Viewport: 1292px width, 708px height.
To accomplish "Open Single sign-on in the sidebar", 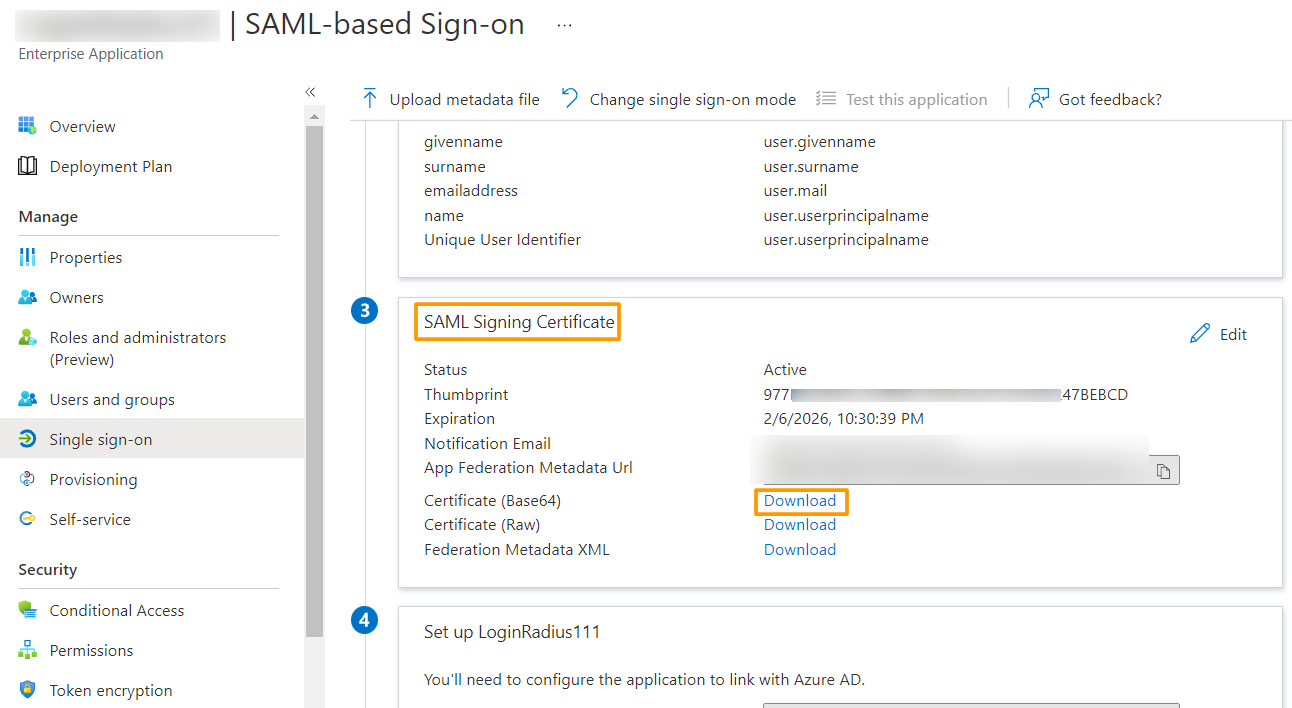I will click(x=101, y=439).
